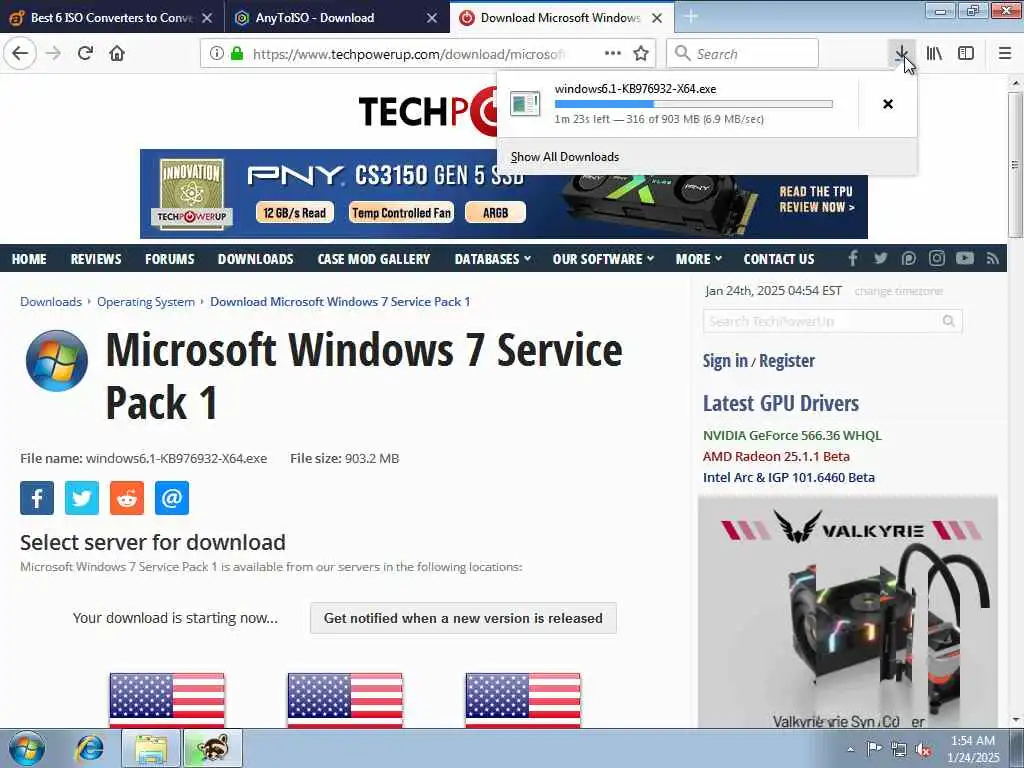The width and height of the screenshot is (1024, 768).
Task: Click the taskbar clock showing 1:54 AM
Action: tap(973, 749)
